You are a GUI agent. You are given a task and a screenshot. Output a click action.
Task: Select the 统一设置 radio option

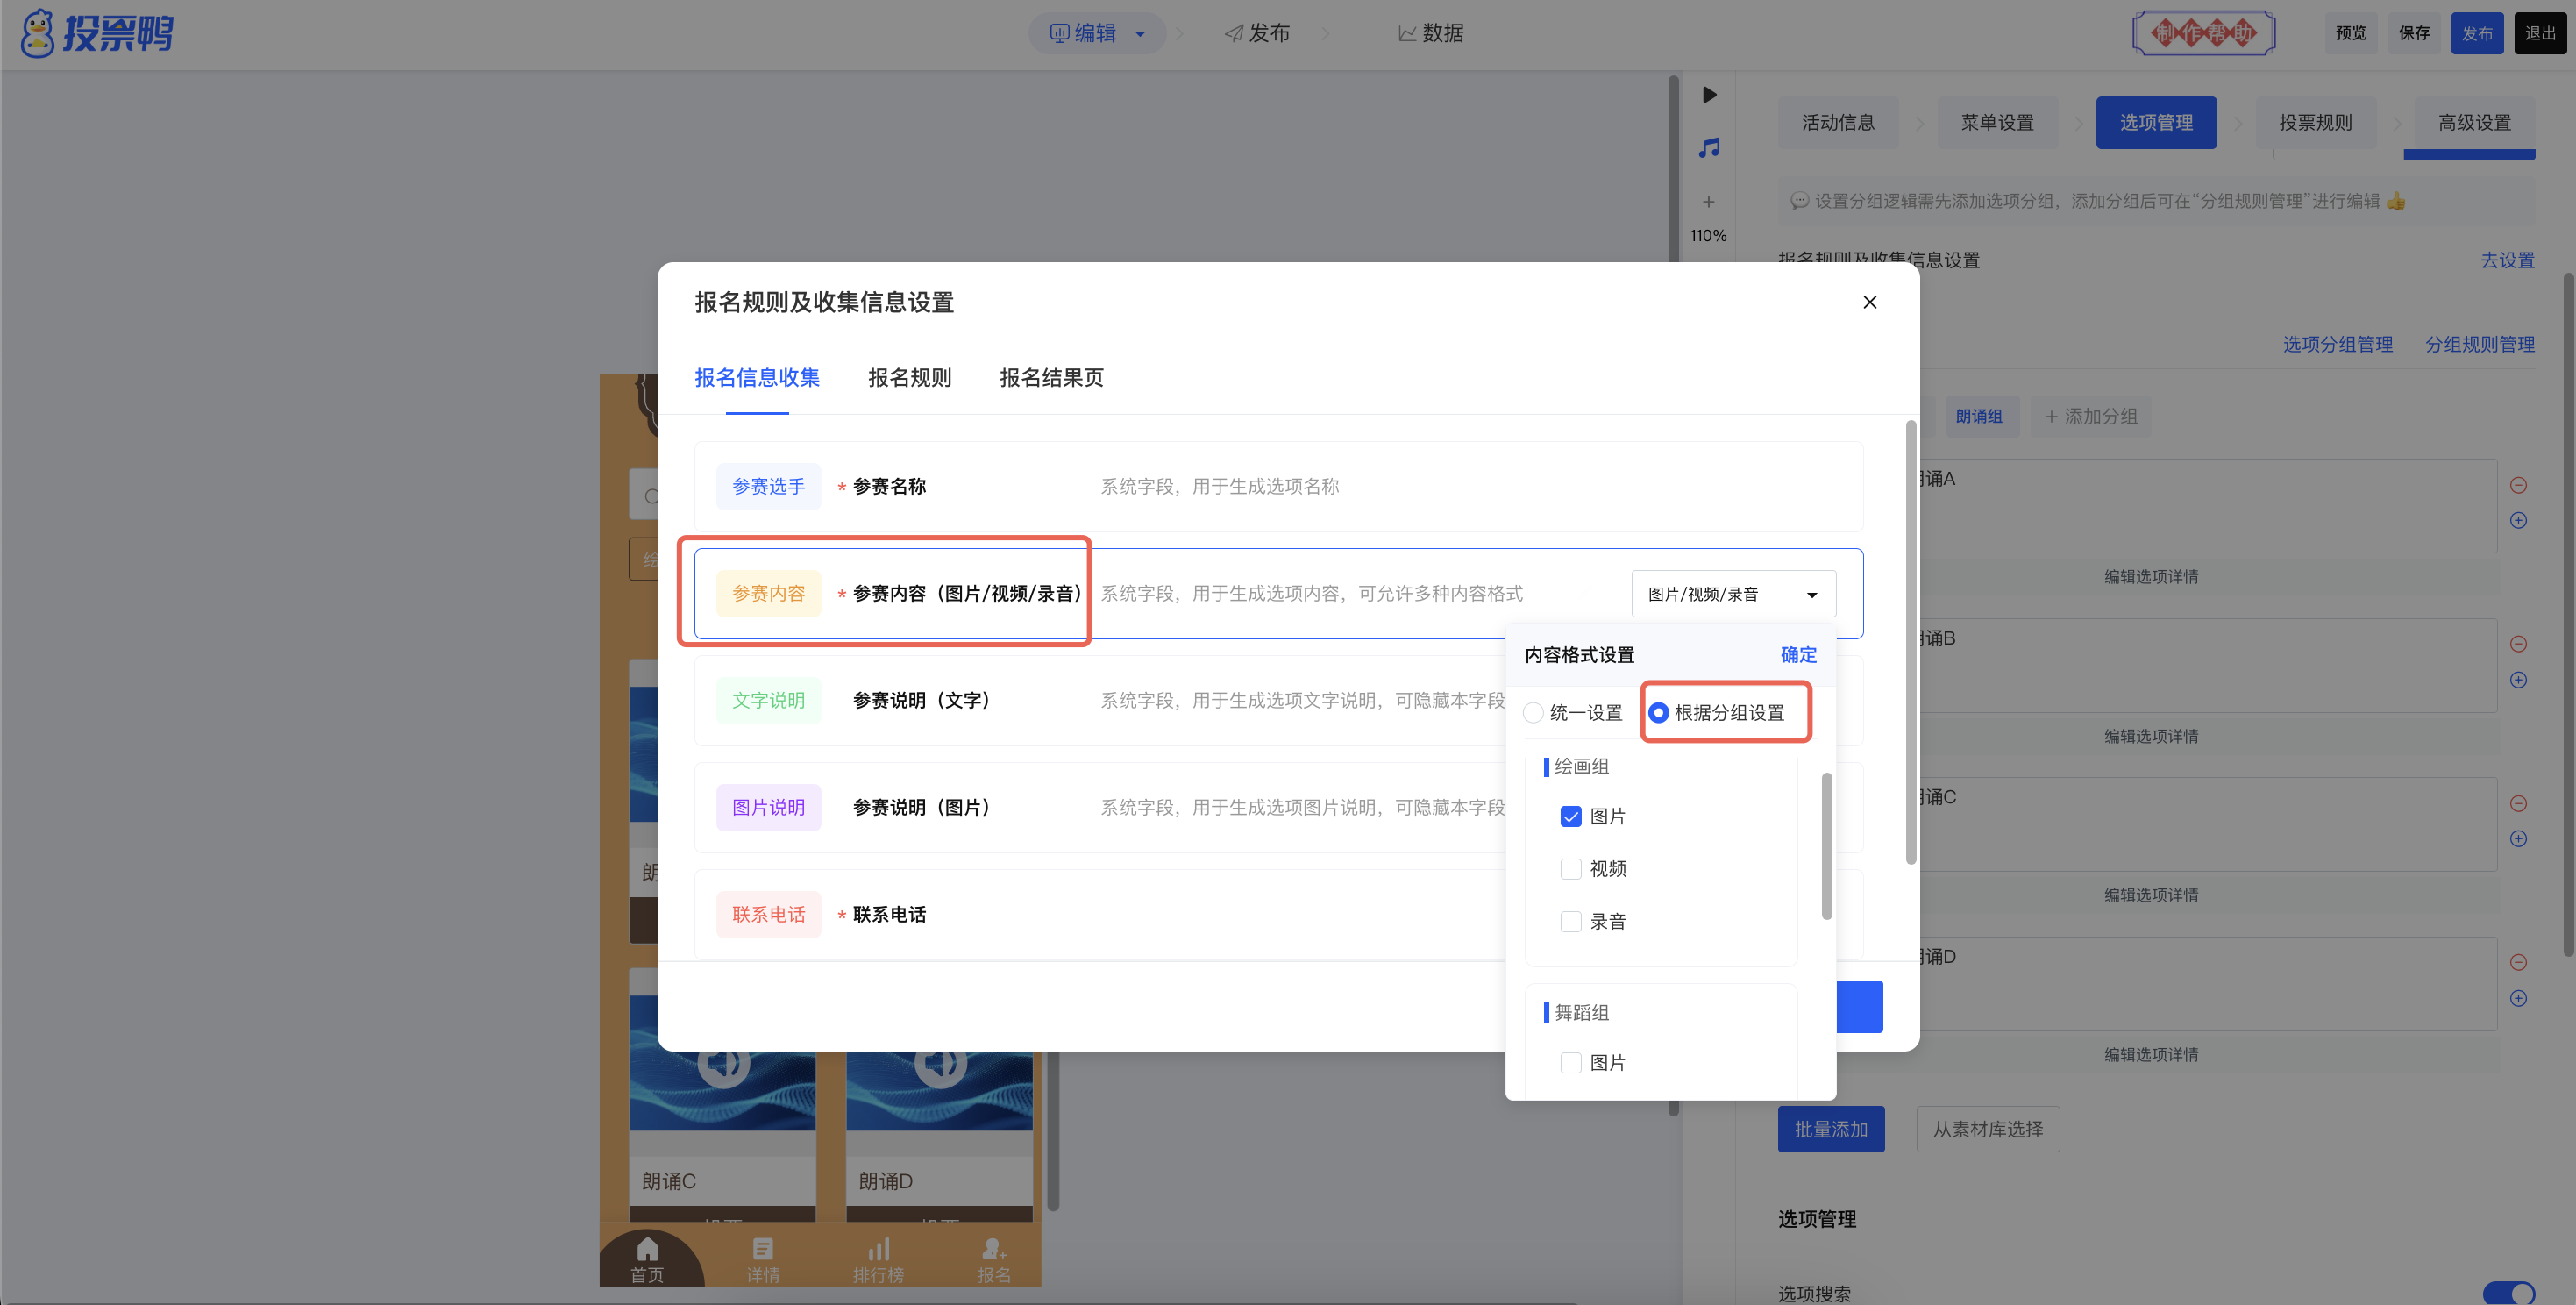coord(1534,713)
